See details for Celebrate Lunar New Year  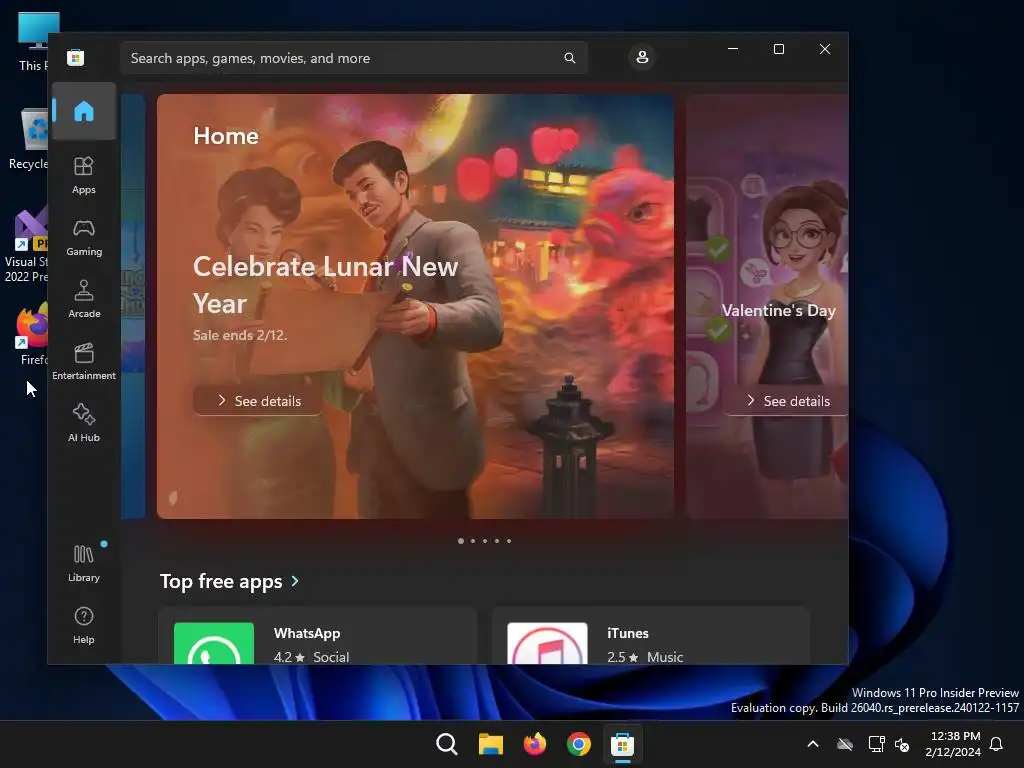pyautogui.click(x=259, y=400)
